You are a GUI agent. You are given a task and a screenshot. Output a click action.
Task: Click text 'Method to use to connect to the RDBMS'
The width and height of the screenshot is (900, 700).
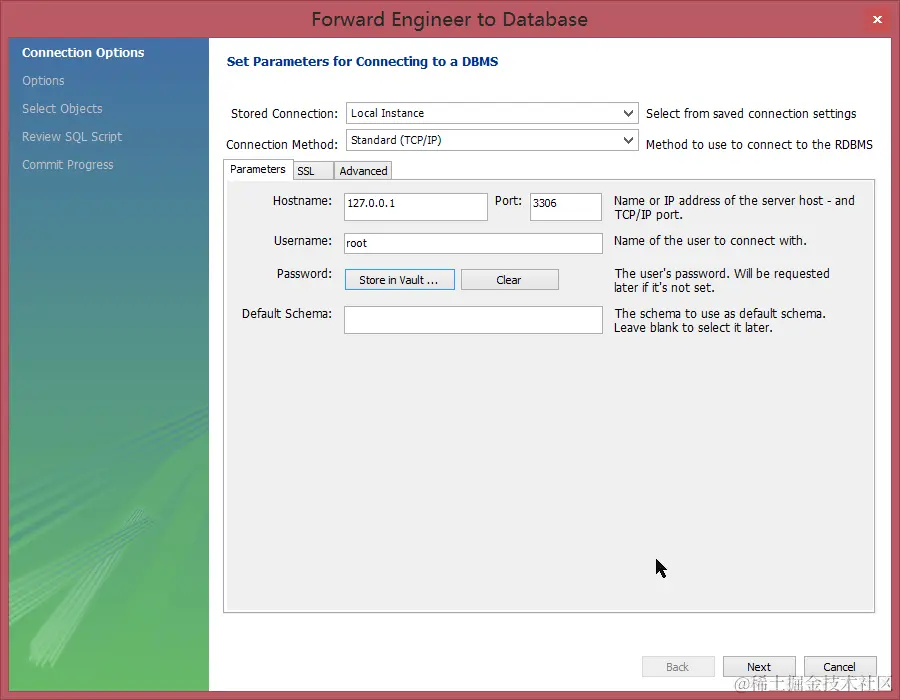[x=759, y=145]
